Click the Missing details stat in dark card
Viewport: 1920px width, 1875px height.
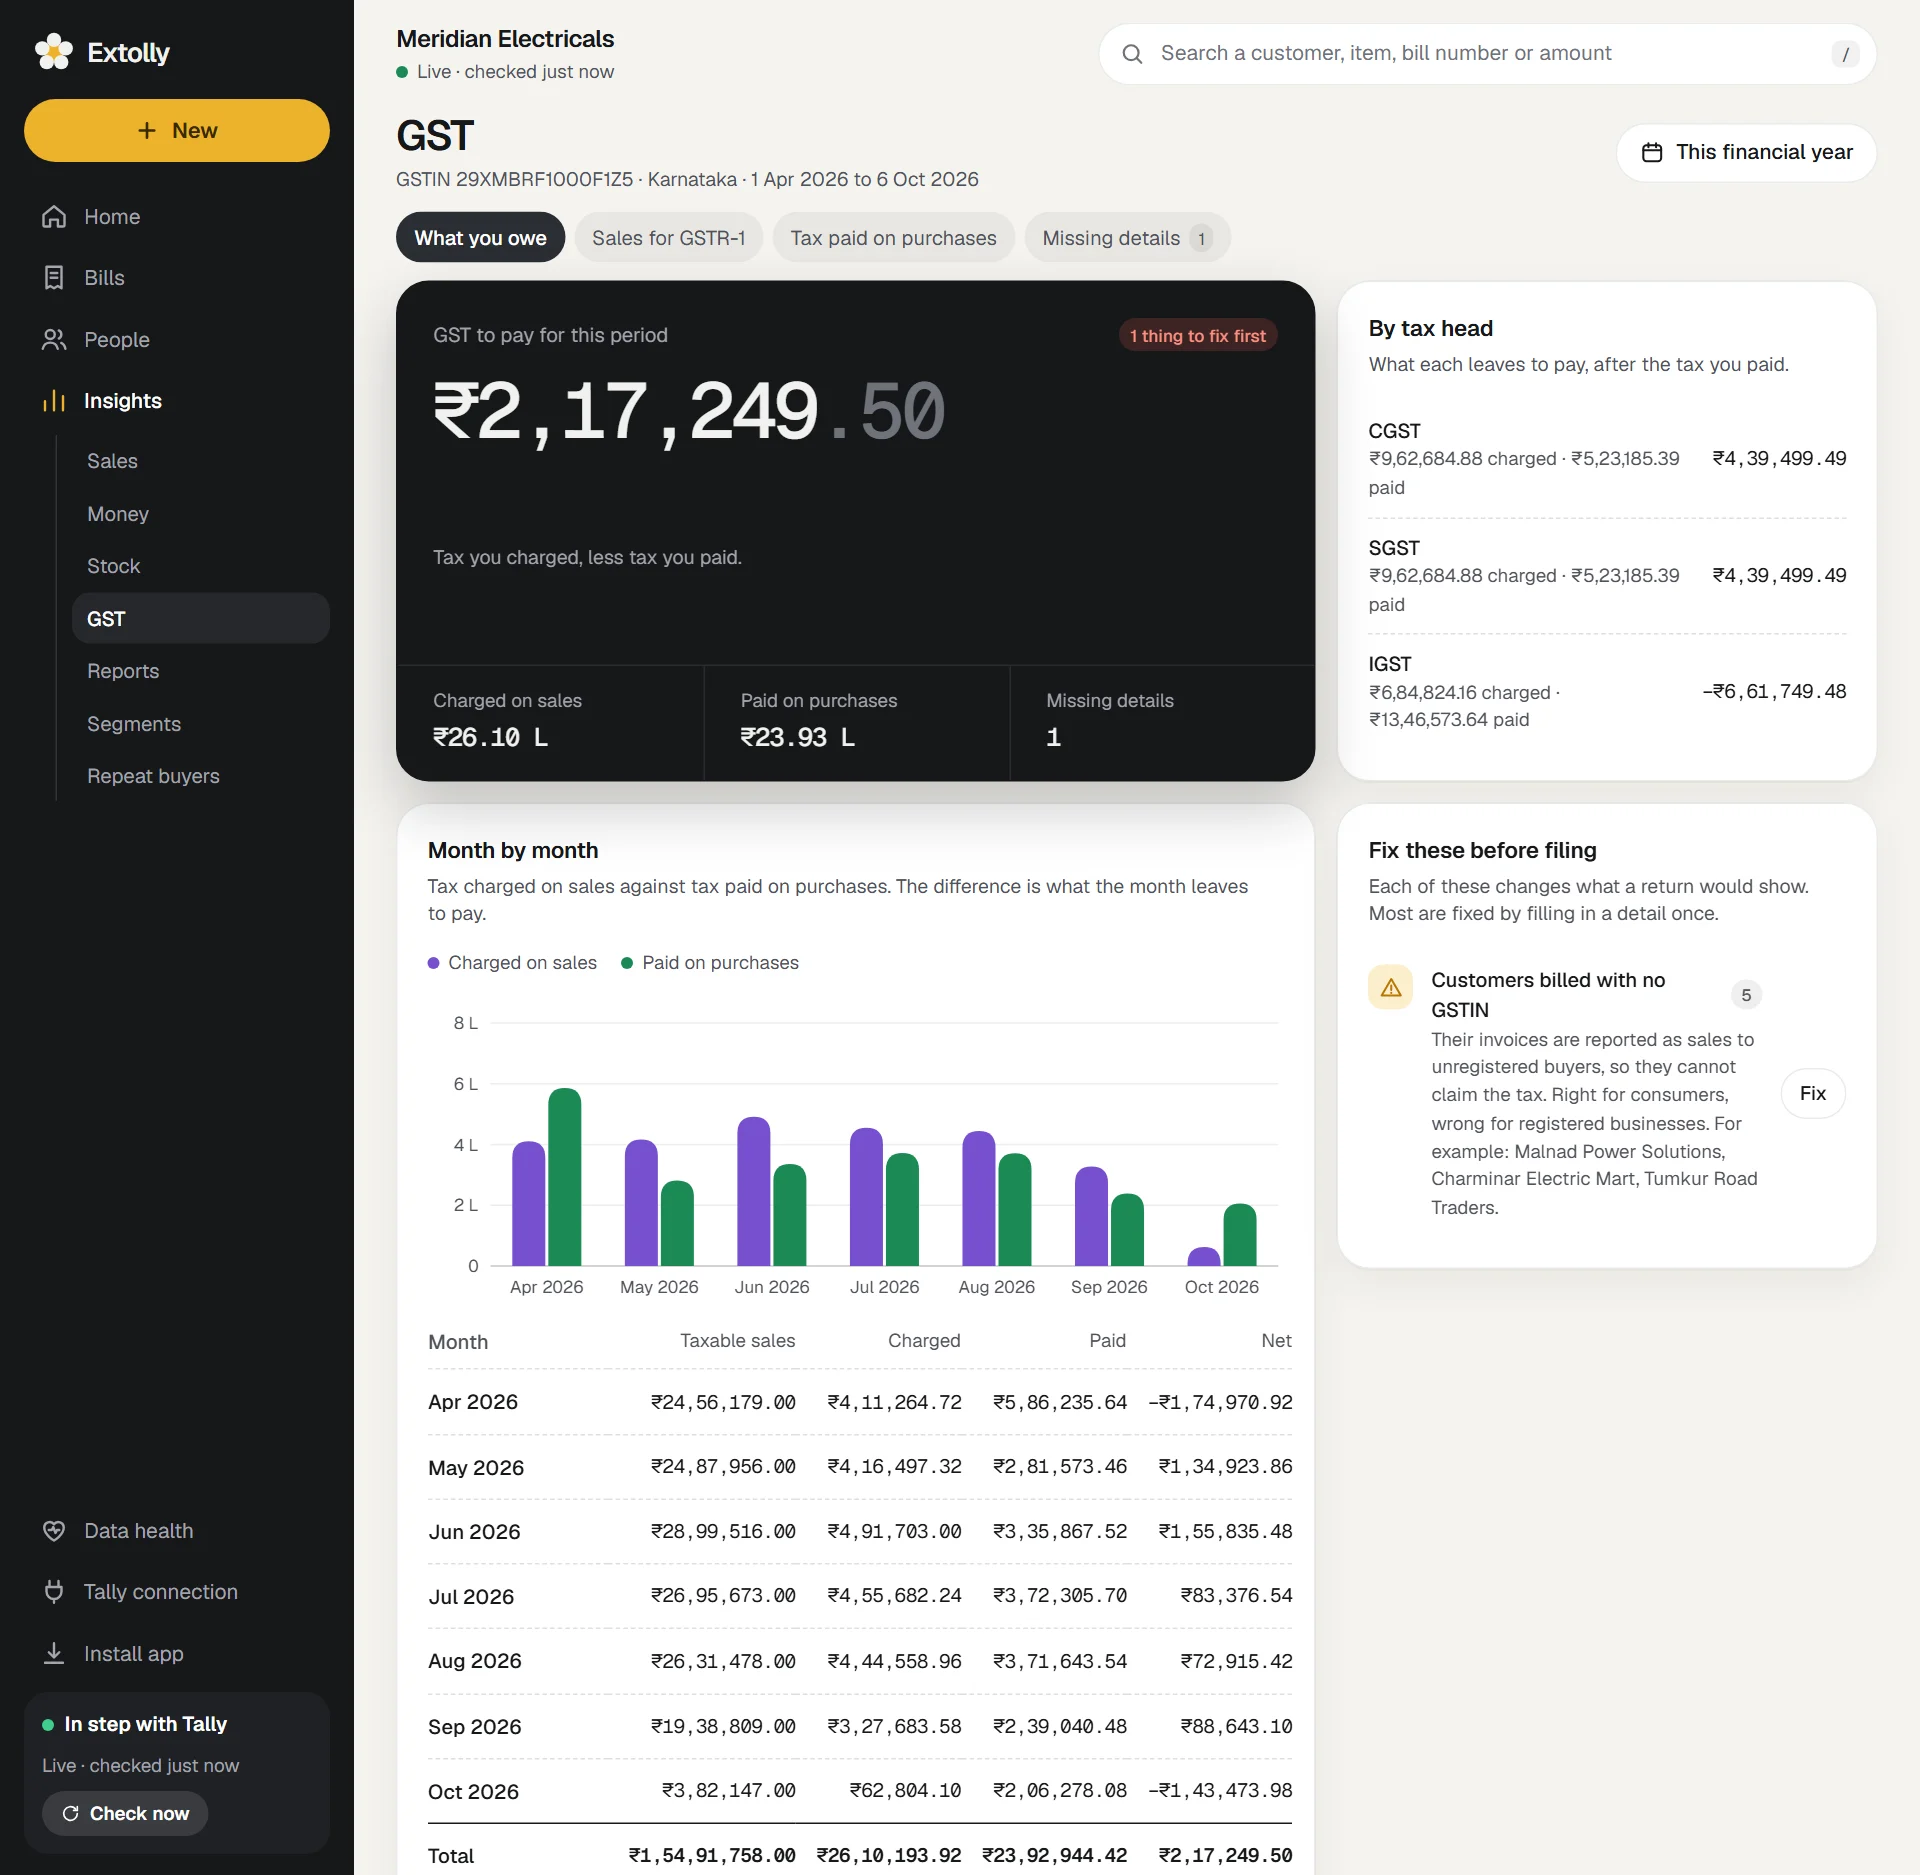pyautogui.click(x=1161, y=722)
